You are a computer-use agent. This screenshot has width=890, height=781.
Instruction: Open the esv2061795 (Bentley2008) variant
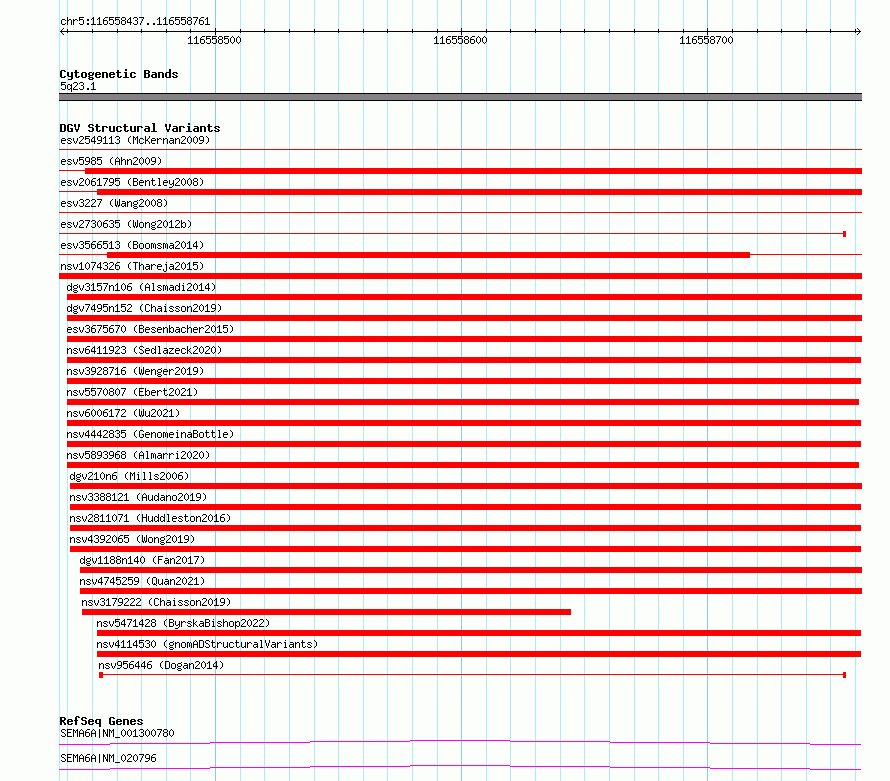click(132, 182)
